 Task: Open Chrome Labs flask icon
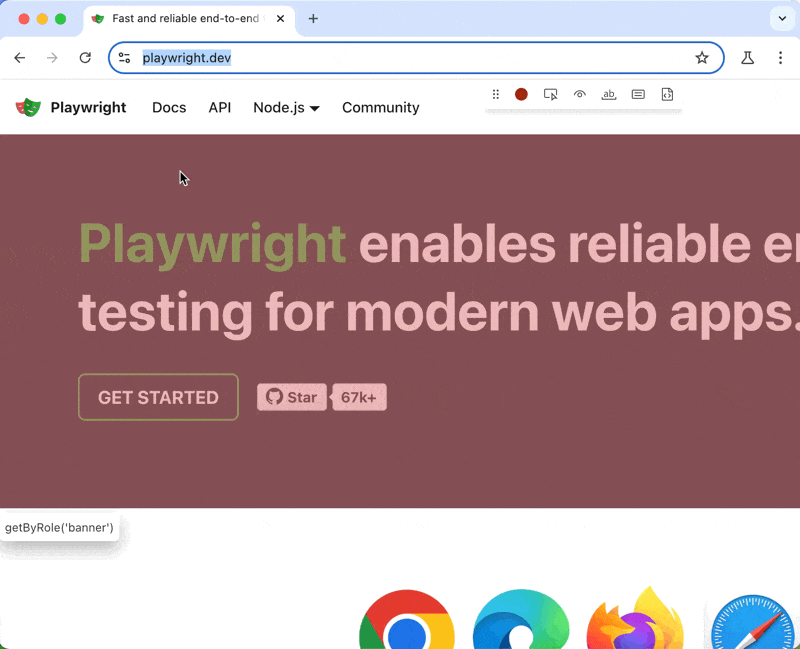747,58
